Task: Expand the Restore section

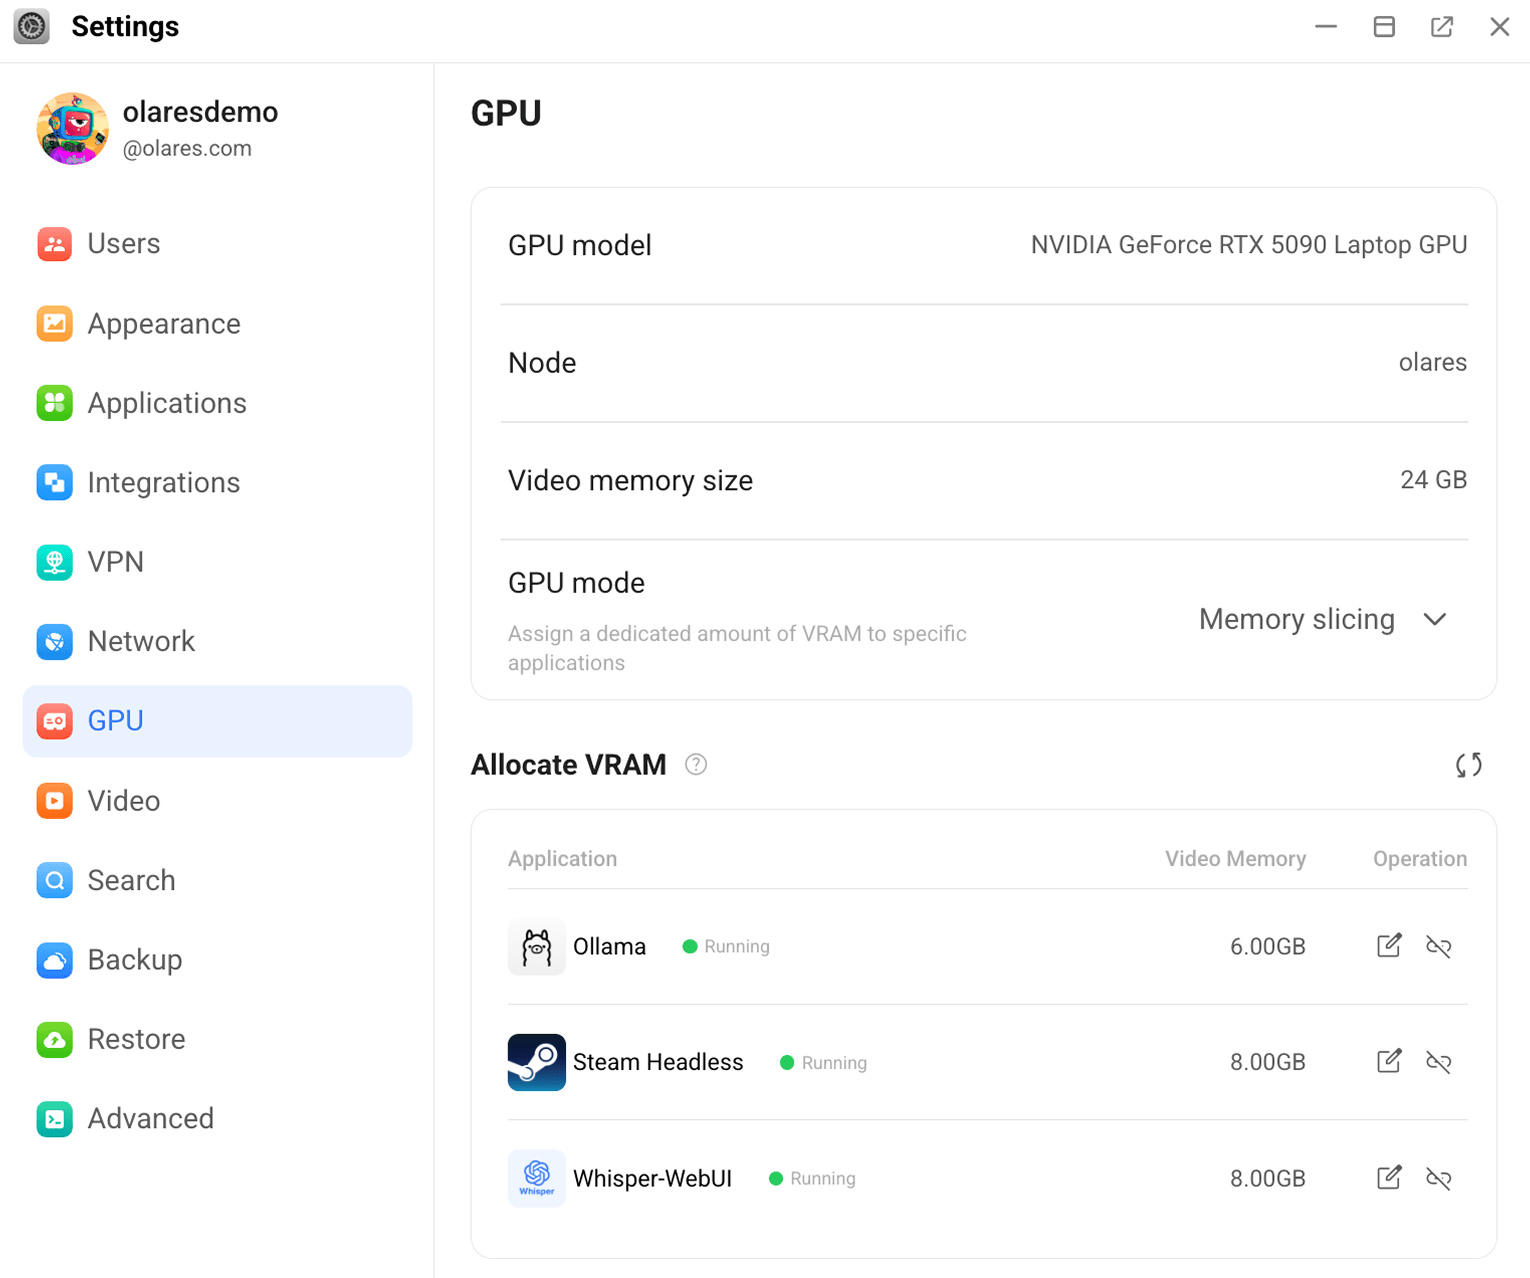Action: pyautogui.click(x=55, y=1039)
